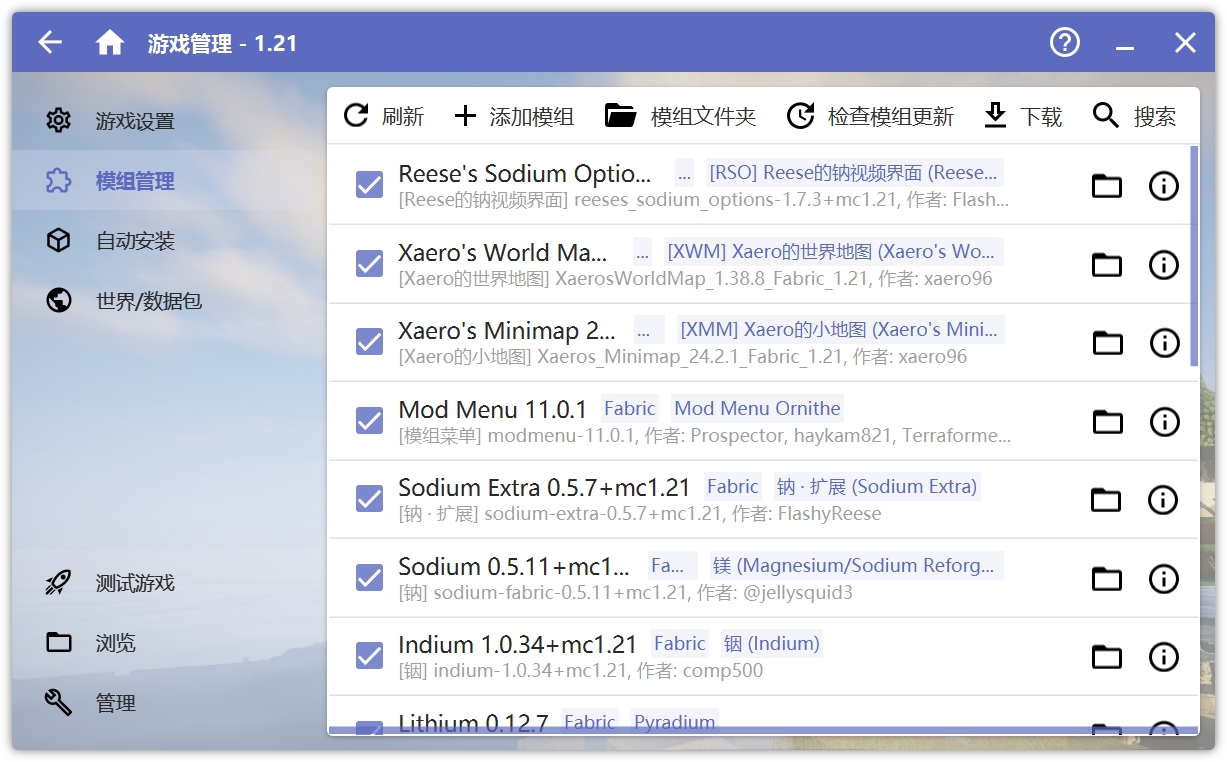The height and width of the screenshot is (762, 1227).
Task: Click the vertical scrollbar of mod list
Action: [1193, 257]
